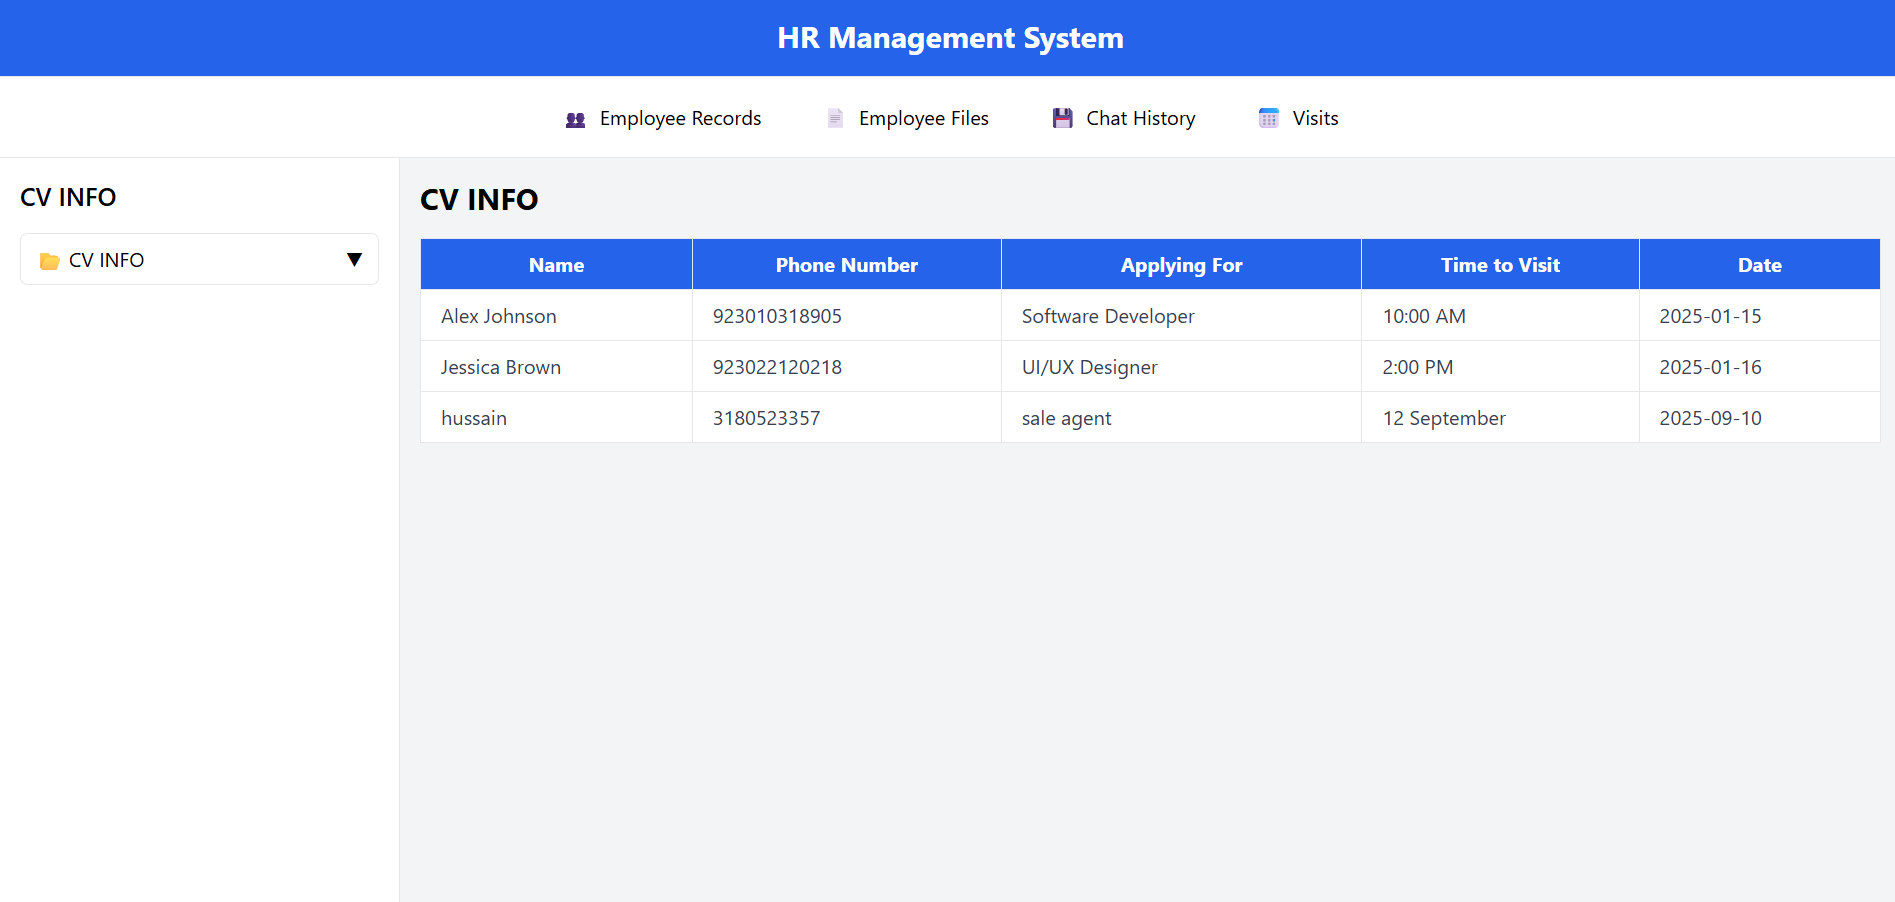Click the HR Management System title
The image size is (1895, 902).
(949, 37)
